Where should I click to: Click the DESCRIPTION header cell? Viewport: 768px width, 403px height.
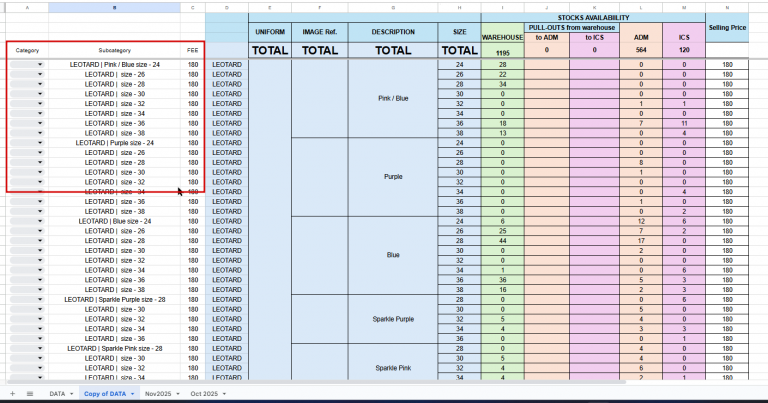(393, 32)
